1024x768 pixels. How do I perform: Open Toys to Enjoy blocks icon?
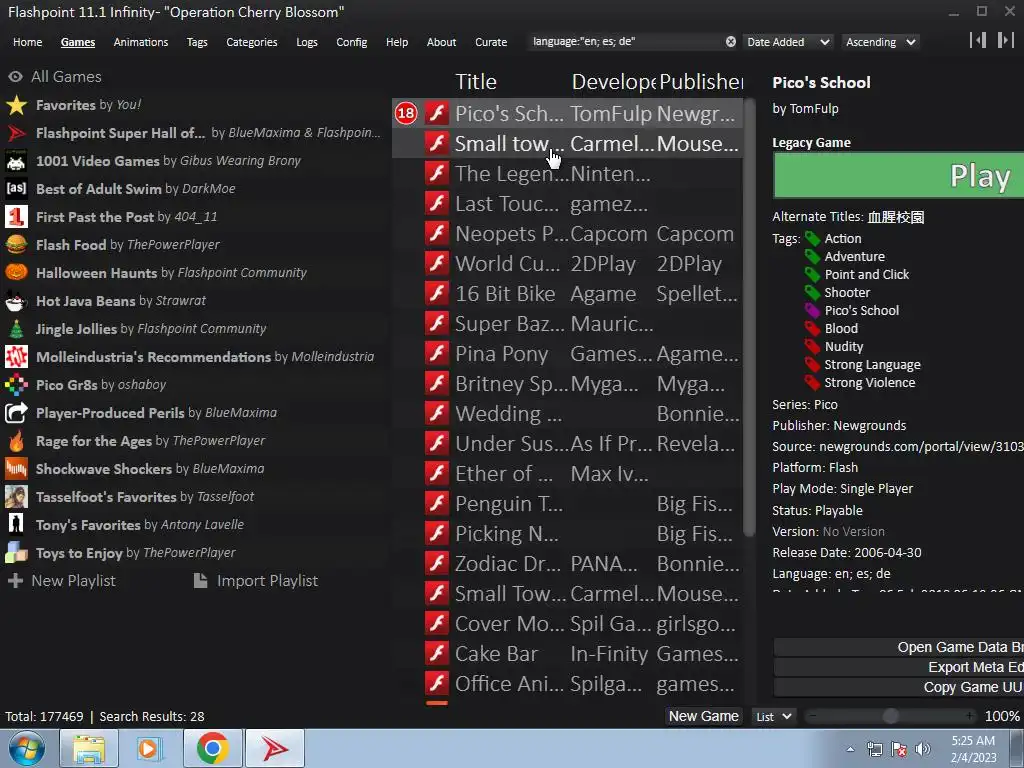pos(16,552)
